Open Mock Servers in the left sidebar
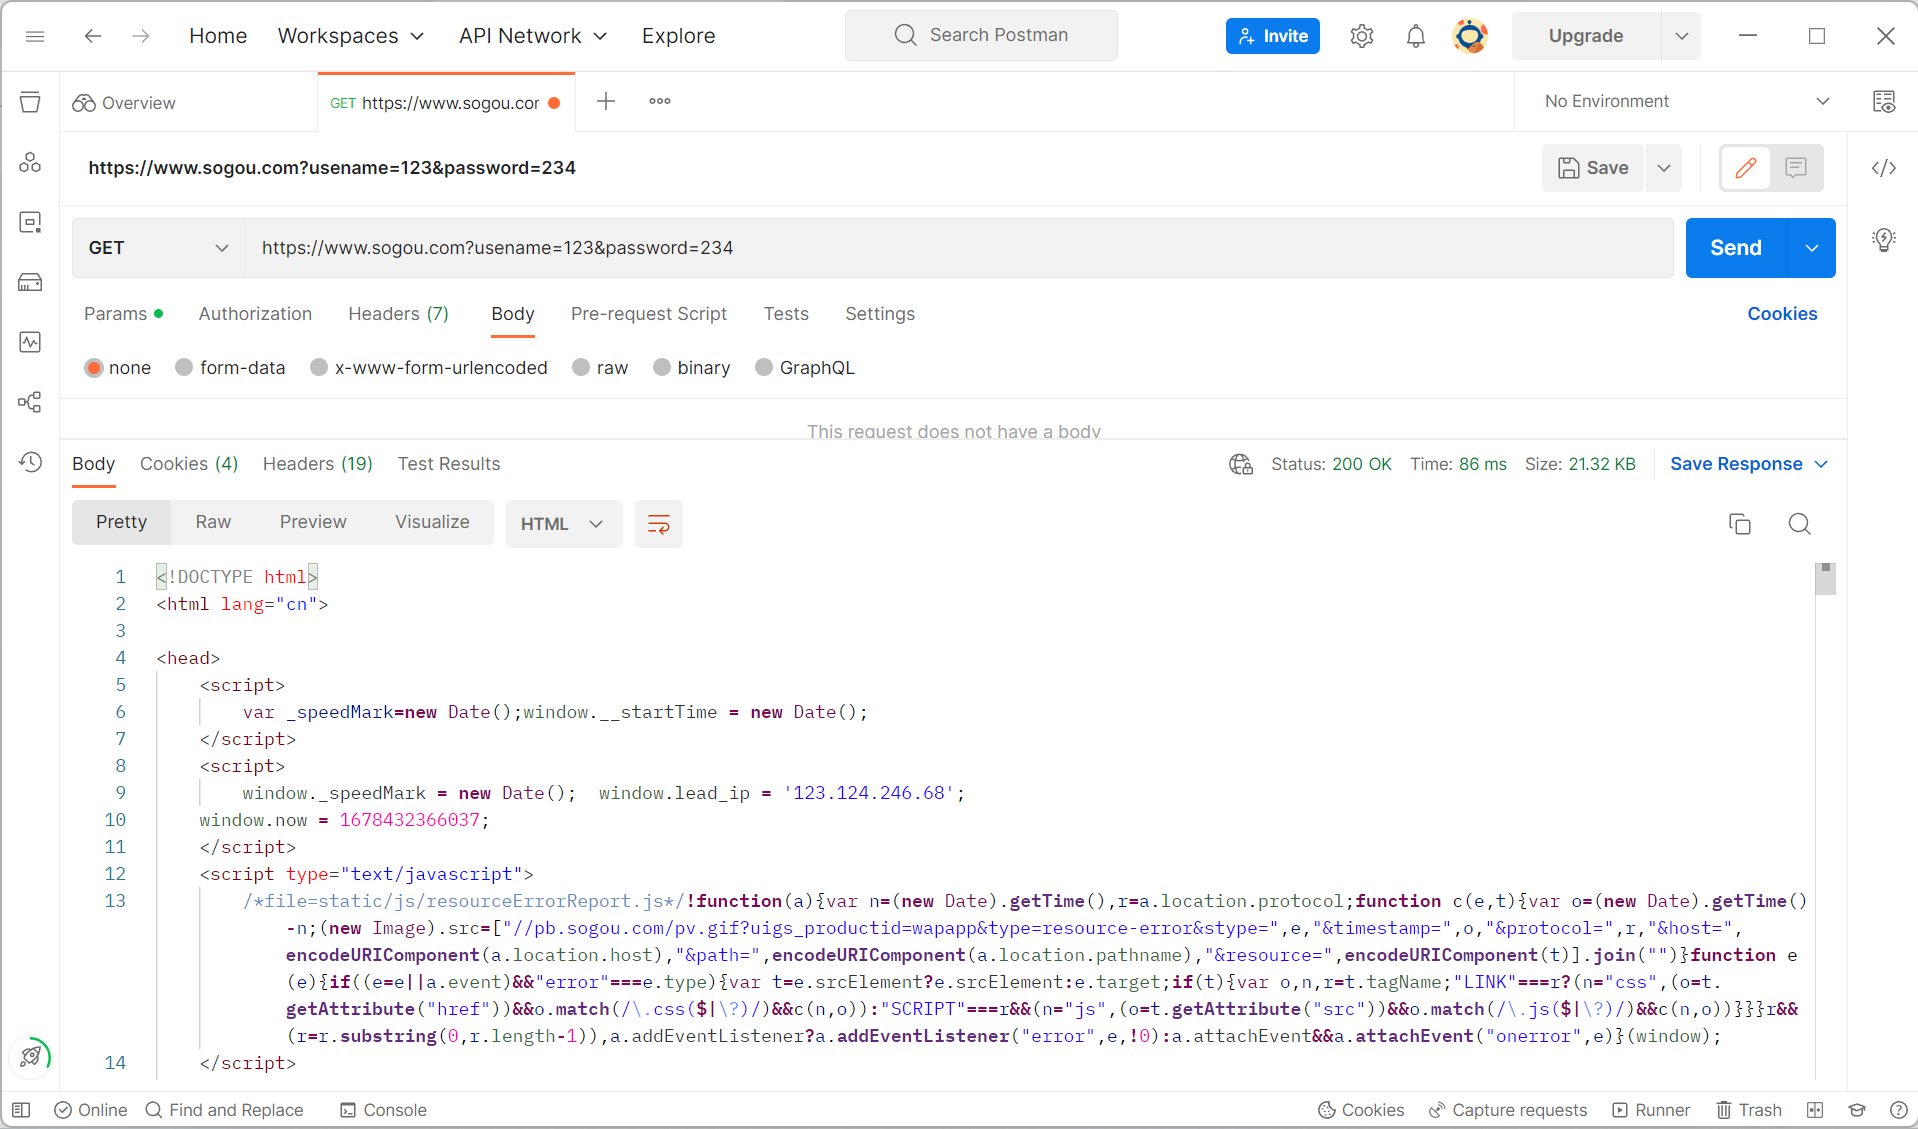1918x1129 pixels. [30, 282]
